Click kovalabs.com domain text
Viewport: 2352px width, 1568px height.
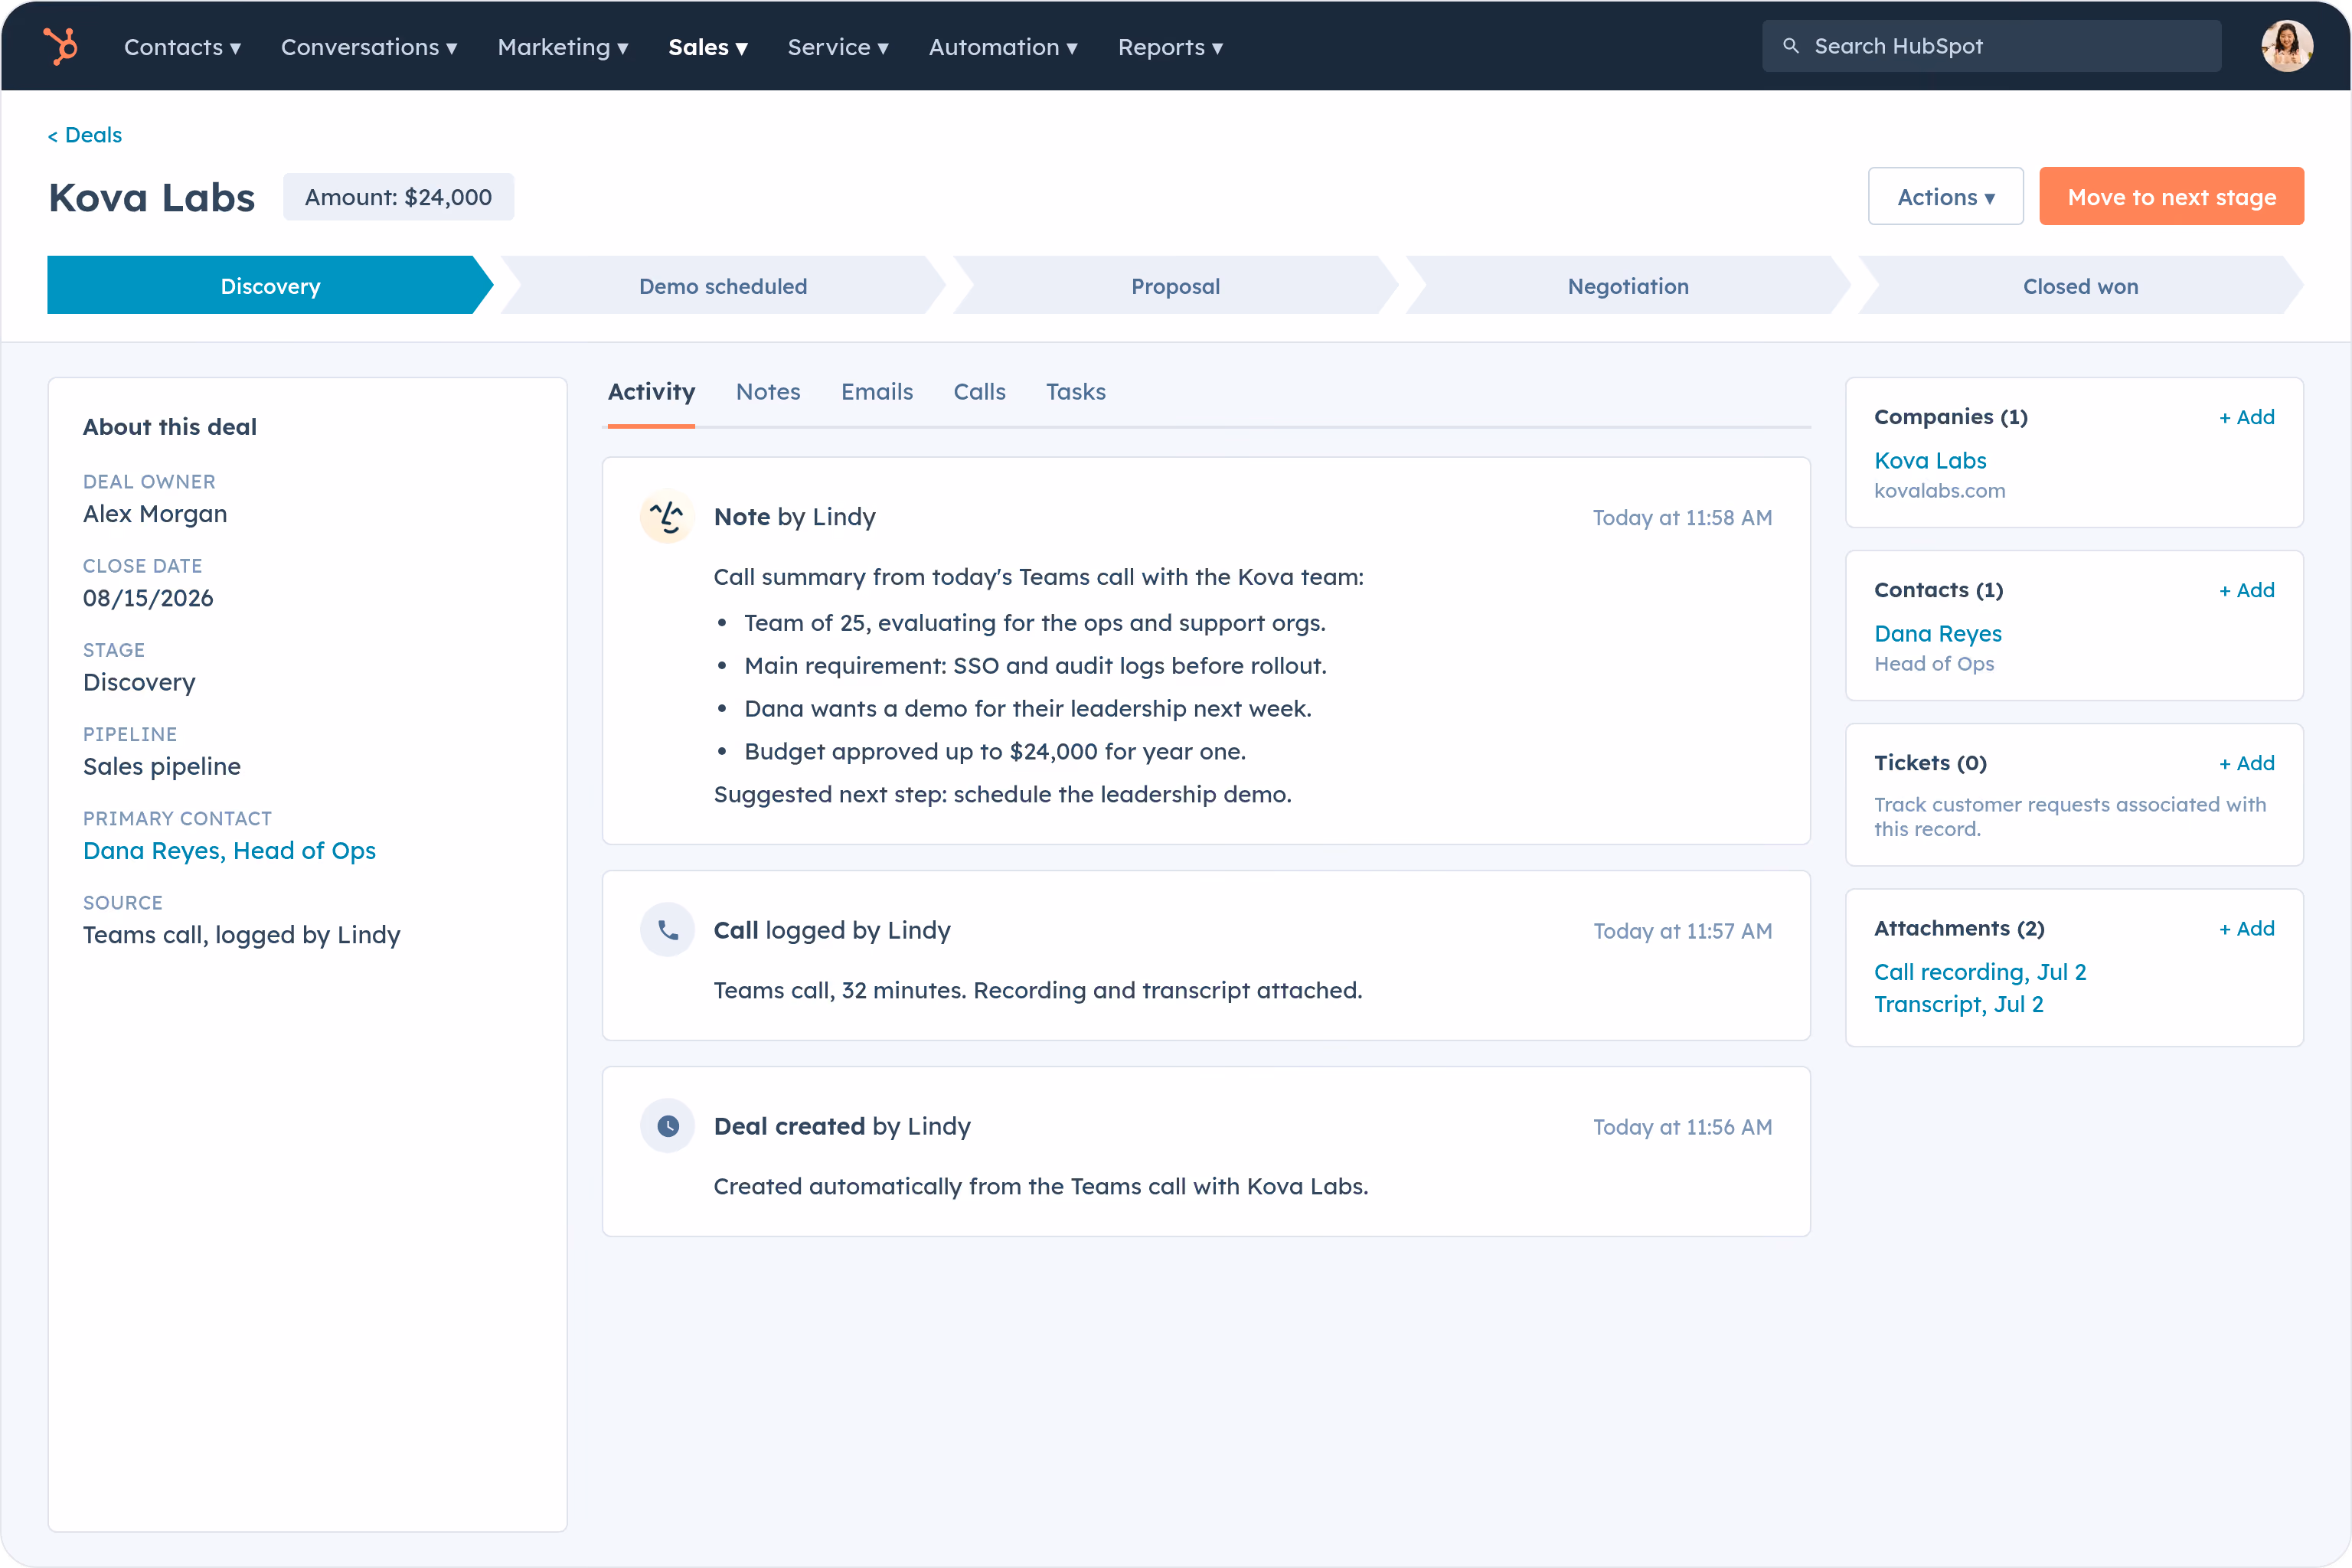(1939, 491)
